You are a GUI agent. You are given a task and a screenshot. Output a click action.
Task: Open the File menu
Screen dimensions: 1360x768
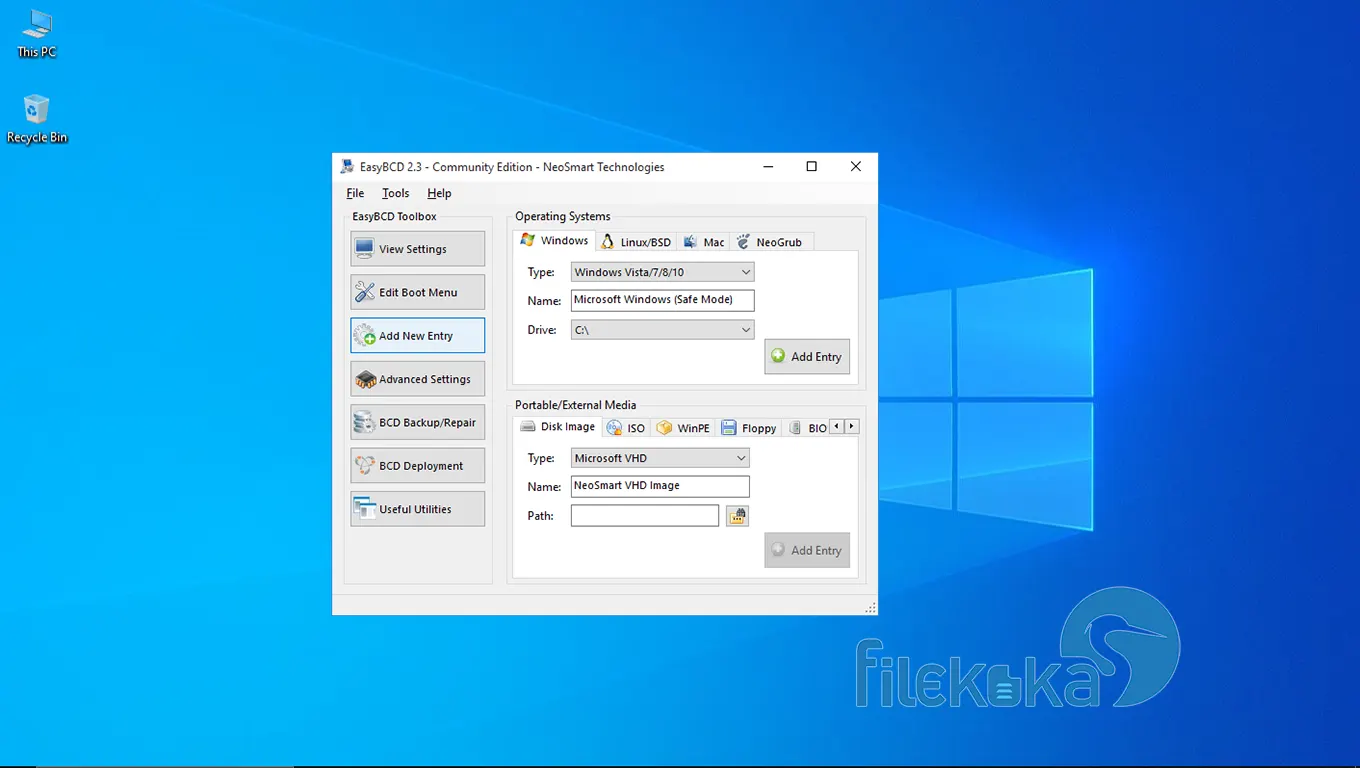click(x=355, y=193)
